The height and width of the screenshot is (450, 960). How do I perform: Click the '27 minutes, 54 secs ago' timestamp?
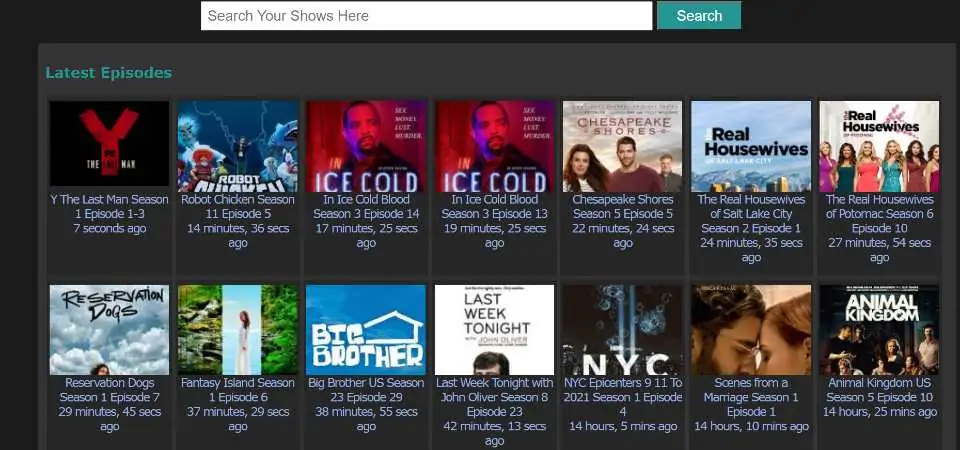tap(879, 250)
